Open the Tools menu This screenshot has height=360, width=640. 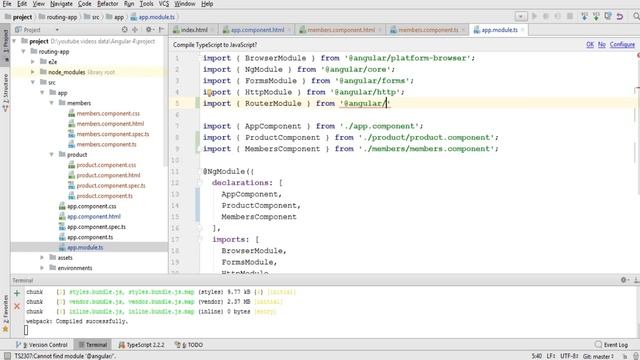tap(146, 4)
